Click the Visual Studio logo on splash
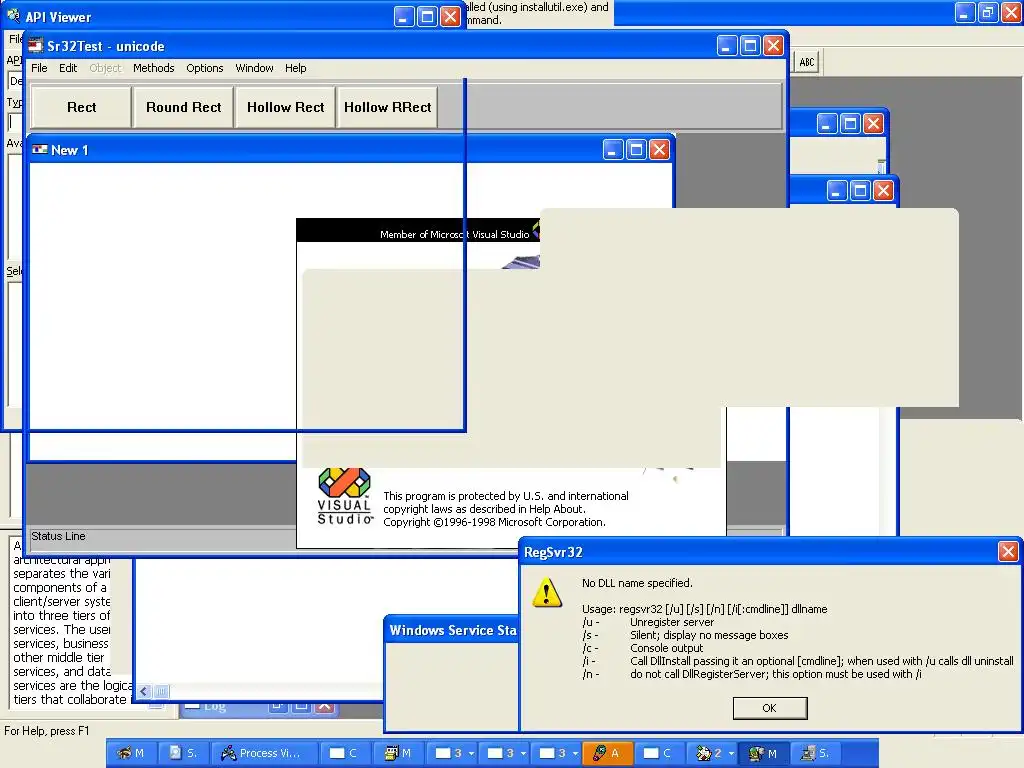1024x768 pixels. (345, 496)
